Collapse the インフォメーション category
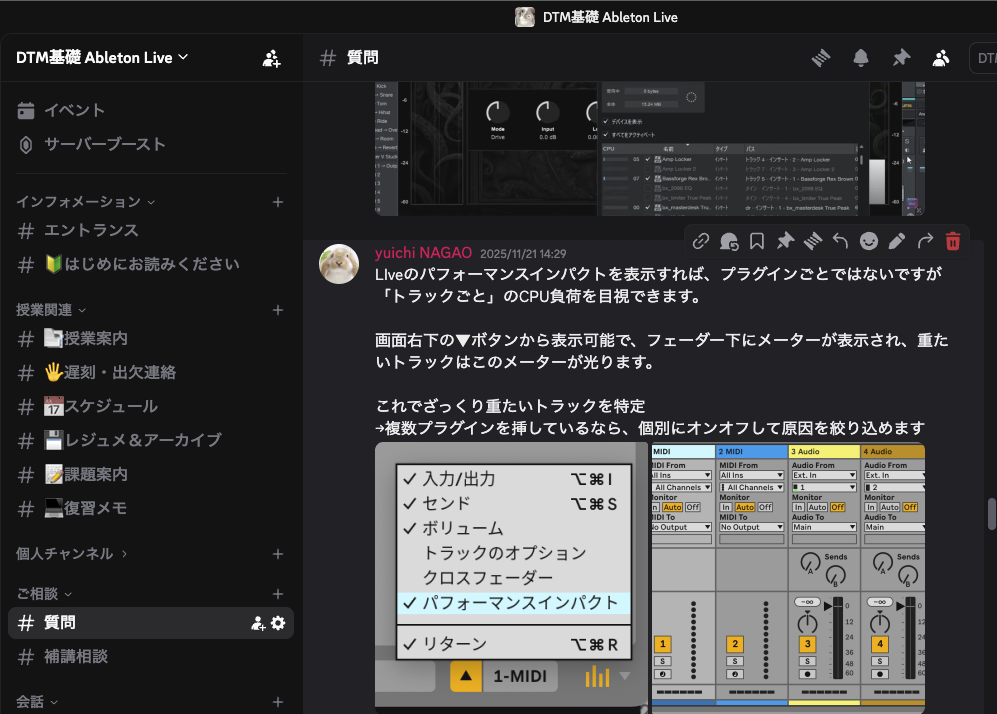997x714 pixels. (85, 202)
